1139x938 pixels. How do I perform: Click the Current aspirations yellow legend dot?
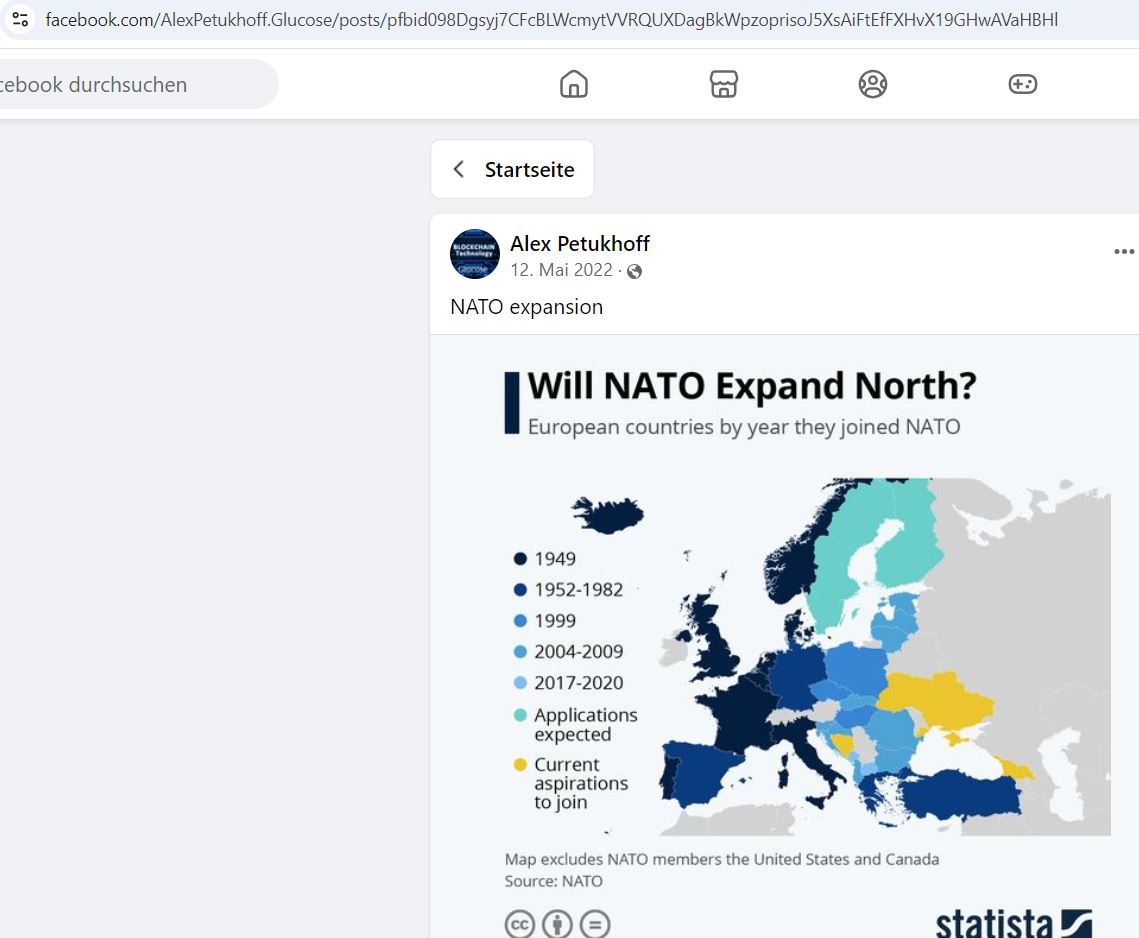[520, 764]
